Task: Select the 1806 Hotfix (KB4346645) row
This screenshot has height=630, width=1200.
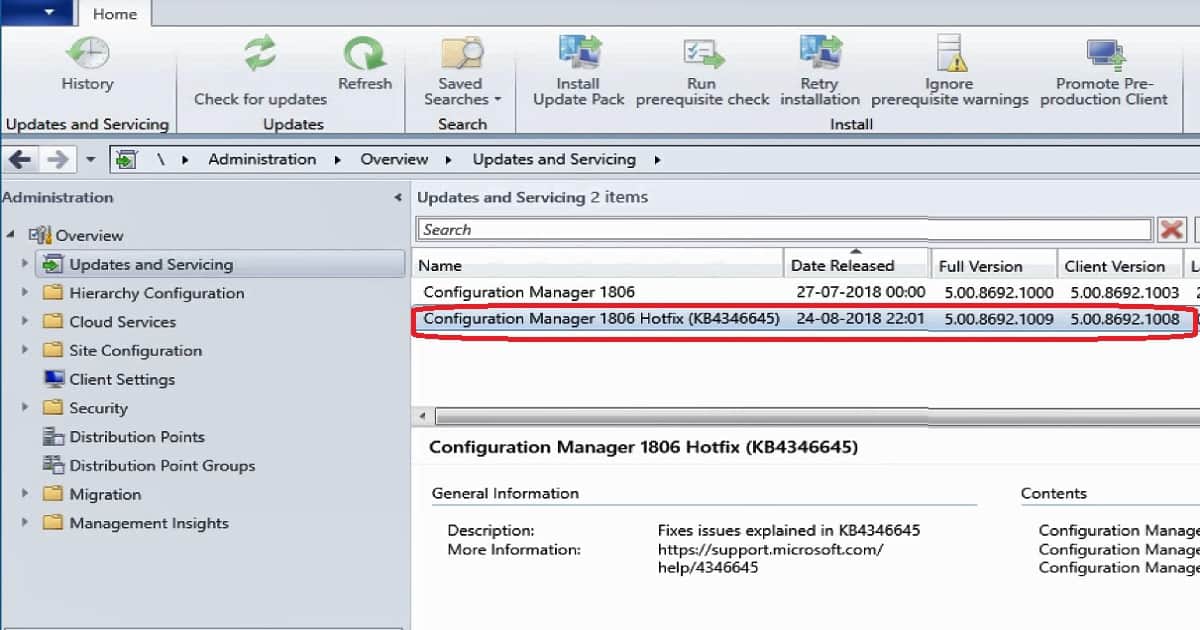Action: 805,319
